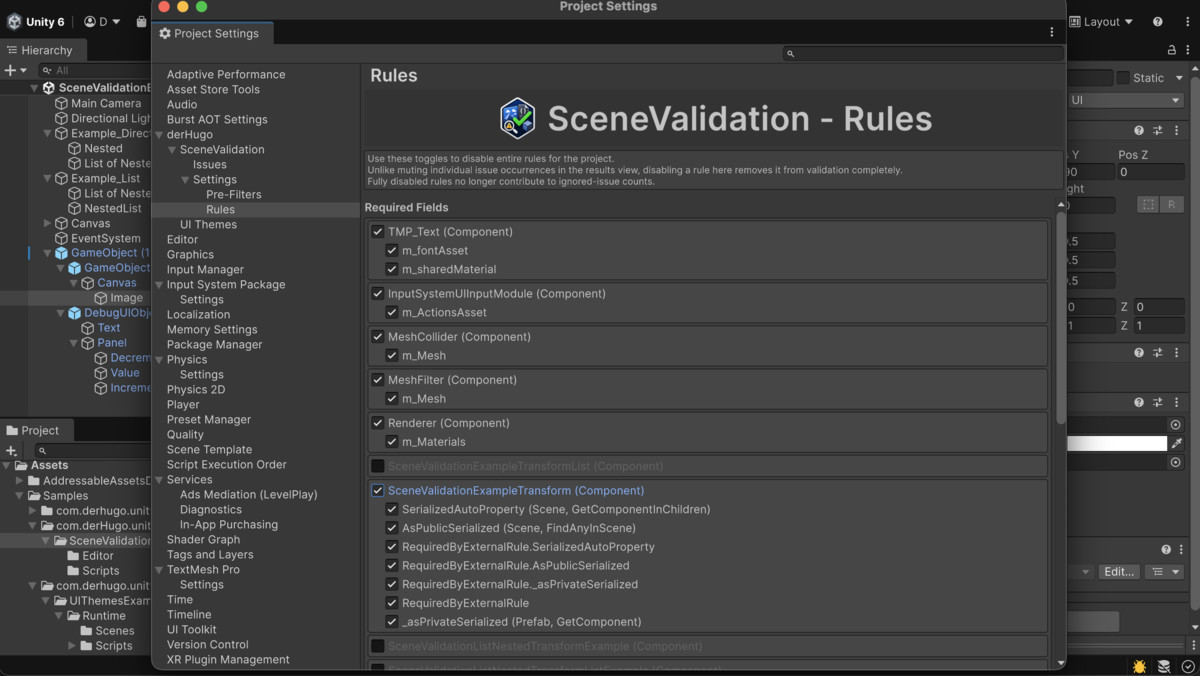Click the R raw edit button
This screenshot has height=676, width=1200.
coord(1171,204)
